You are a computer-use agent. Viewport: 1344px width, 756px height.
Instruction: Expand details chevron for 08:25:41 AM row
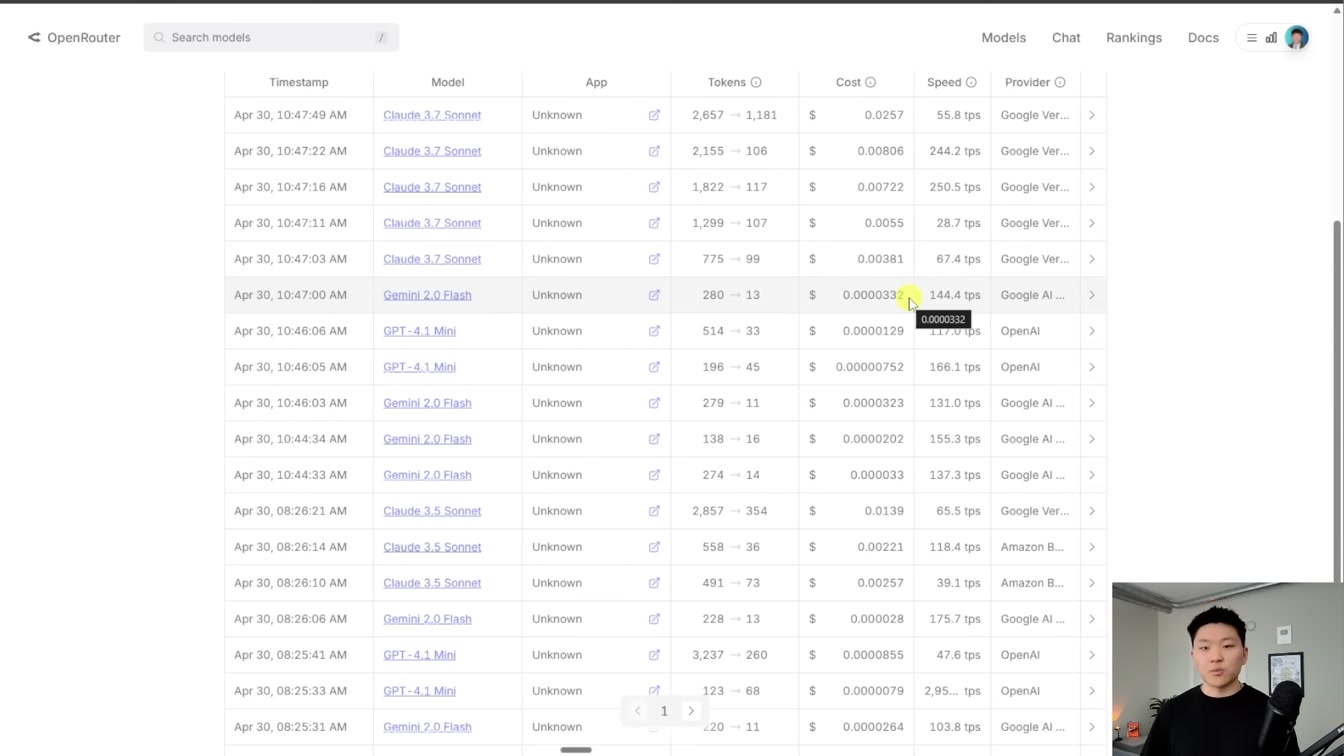pyautogui.click(x=1092, y=655)
